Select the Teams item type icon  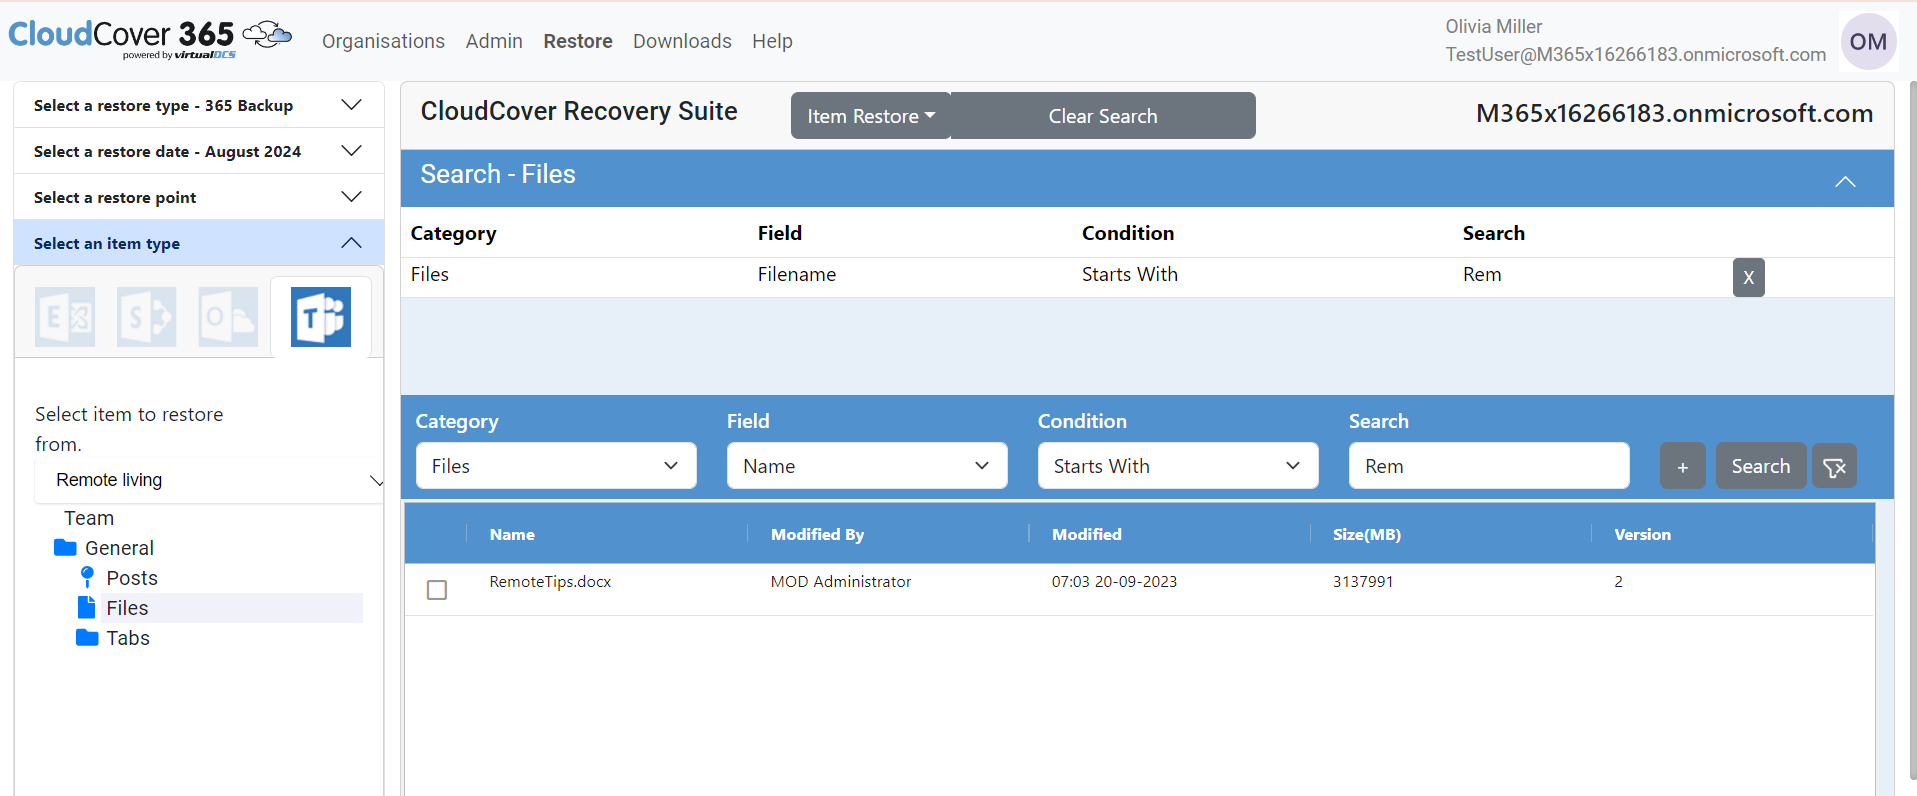pyautogui.click(x=321, y=317)
